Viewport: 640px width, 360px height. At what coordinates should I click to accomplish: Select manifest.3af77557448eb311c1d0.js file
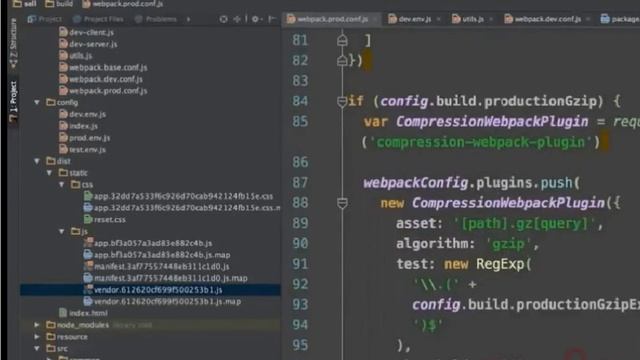(x=162, y=266)
